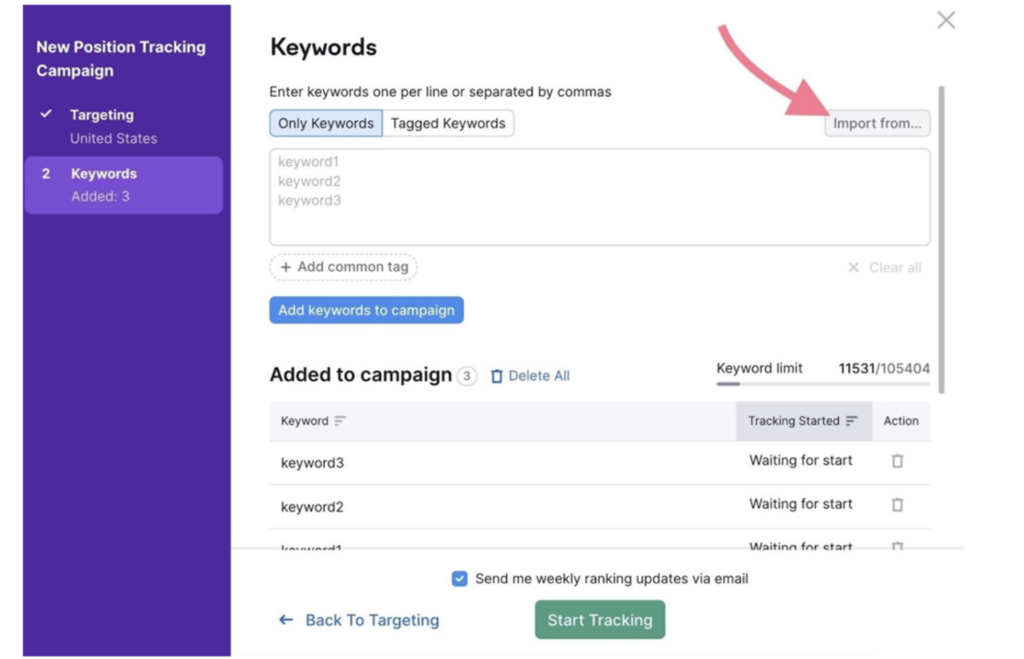The width and height of the screenshot is (1024, 659).
Task: Switch to Tagged Keywords mode
Action: (448, 123)
